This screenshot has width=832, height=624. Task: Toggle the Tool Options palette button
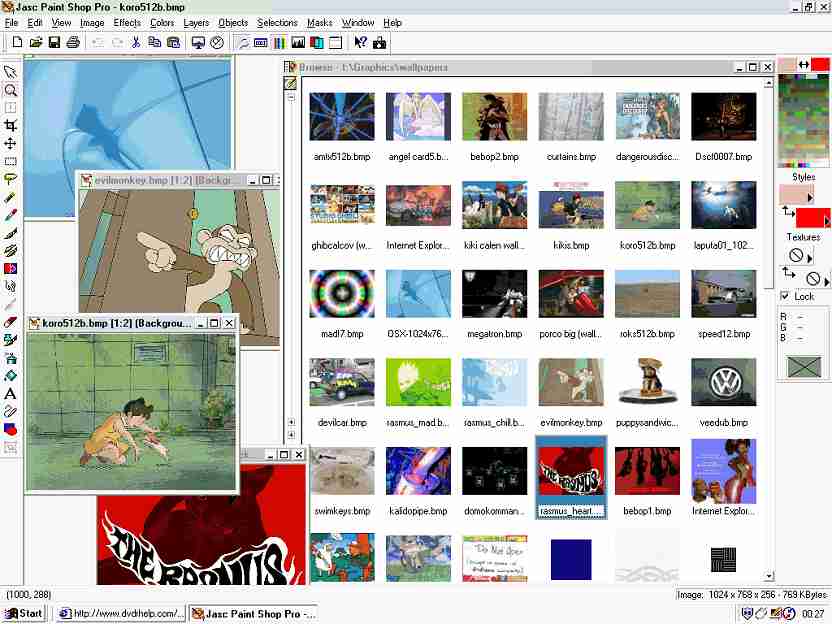(261, 42)
